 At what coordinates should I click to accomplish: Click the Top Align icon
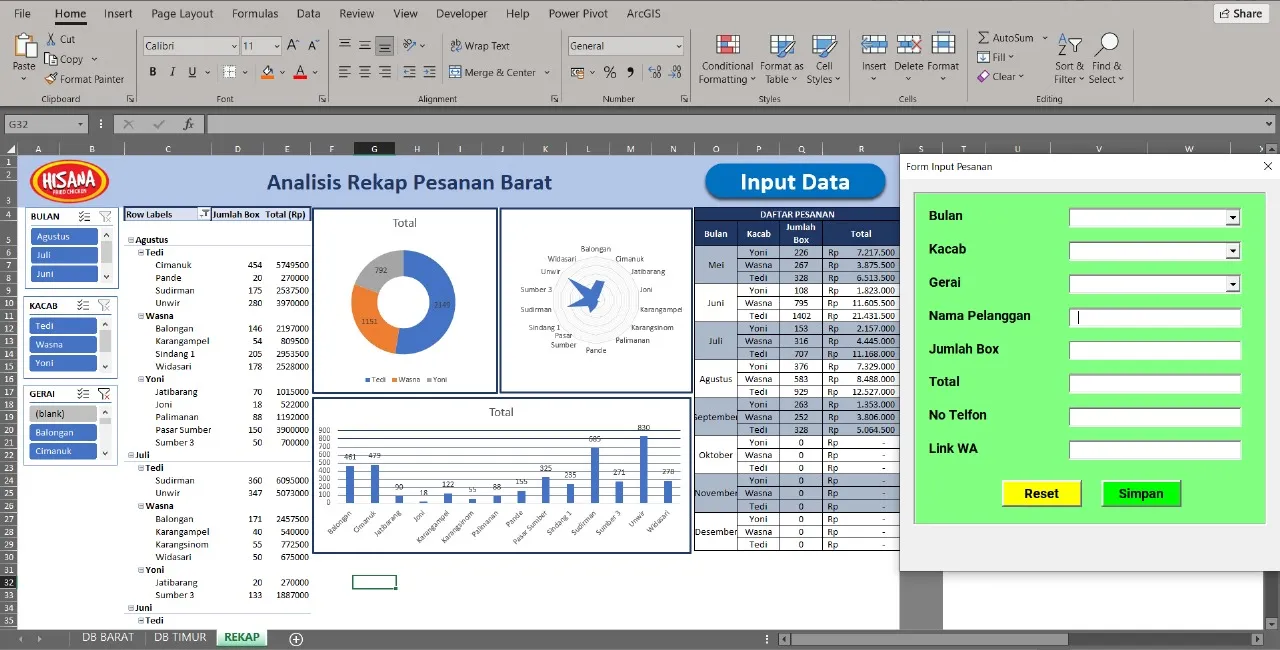[345, 46]
